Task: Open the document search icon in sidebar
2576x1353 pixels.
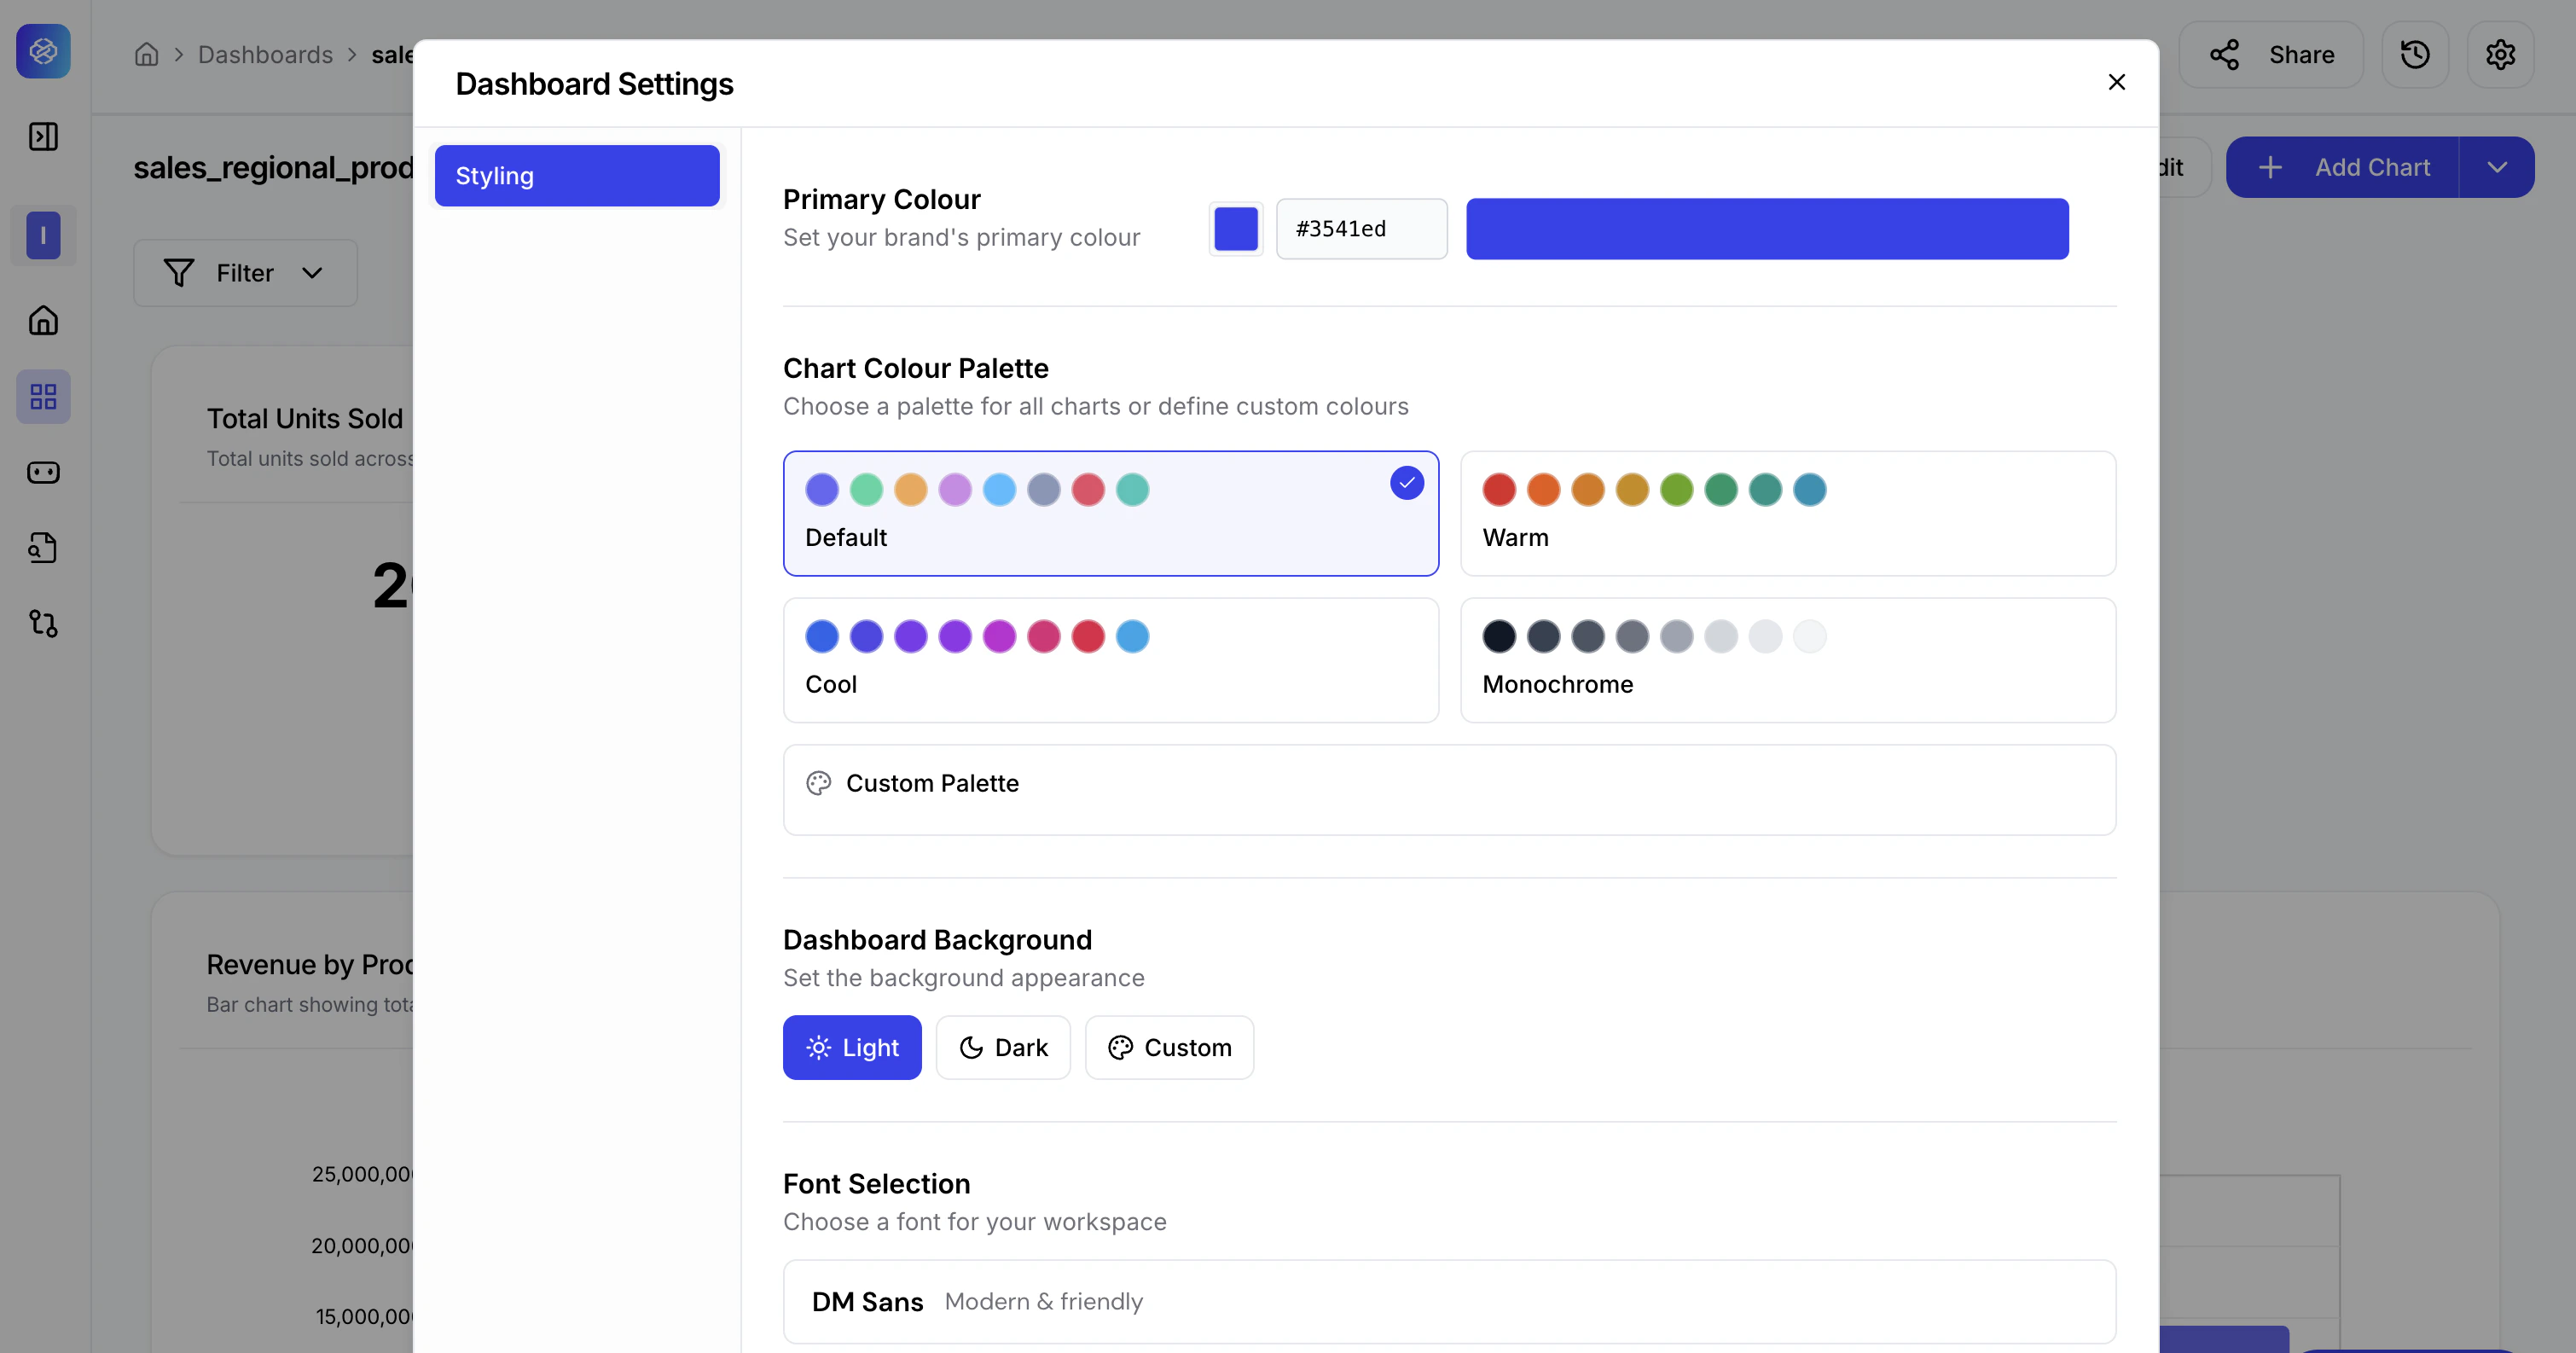Action: point(43,548)
